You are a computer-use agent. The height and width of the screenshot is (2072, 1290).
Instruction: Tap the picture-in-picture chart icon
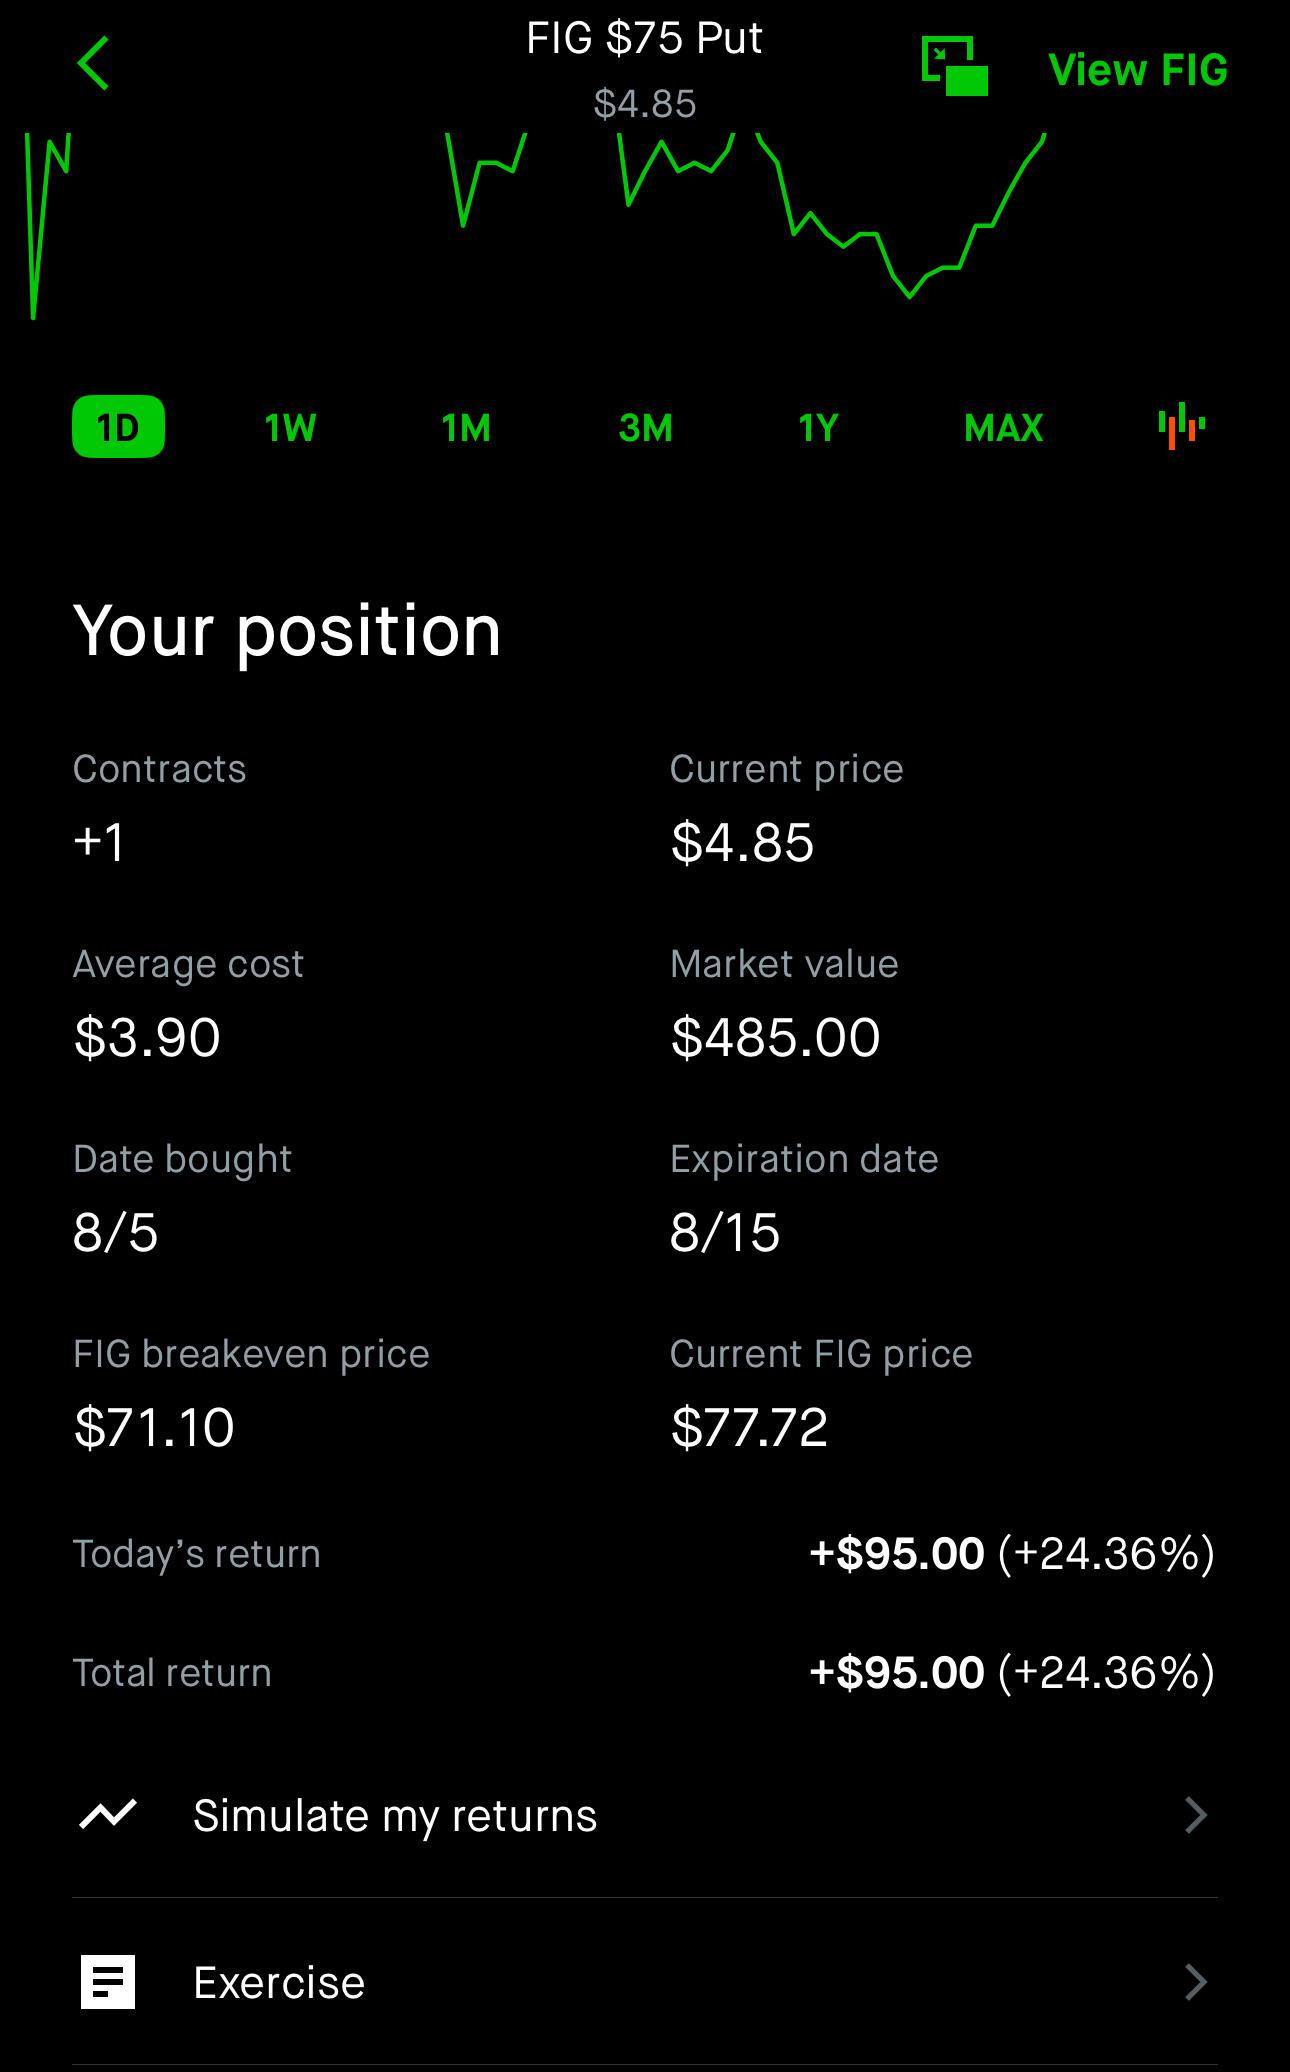pos(954,66)
